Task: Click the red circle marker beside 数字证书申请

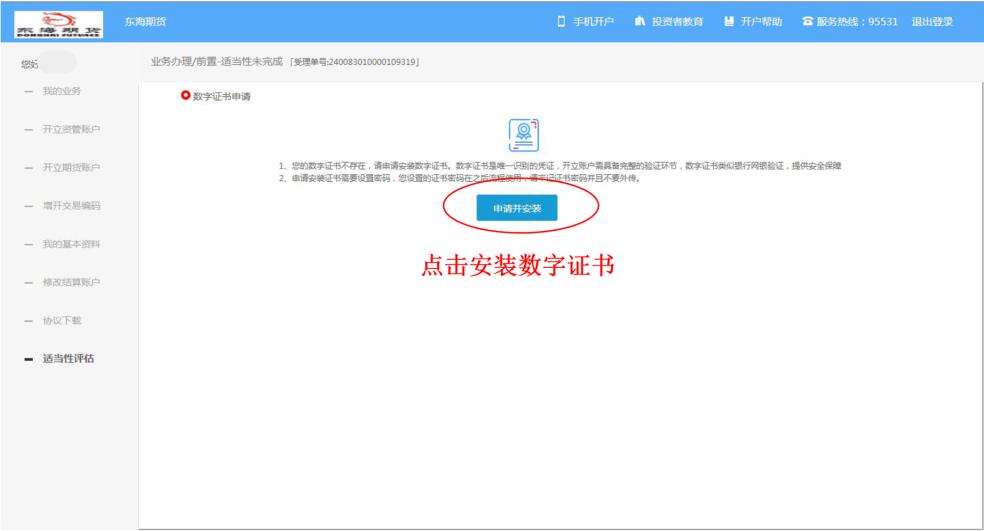Action: pyautogui.click(x=185, y=95)
